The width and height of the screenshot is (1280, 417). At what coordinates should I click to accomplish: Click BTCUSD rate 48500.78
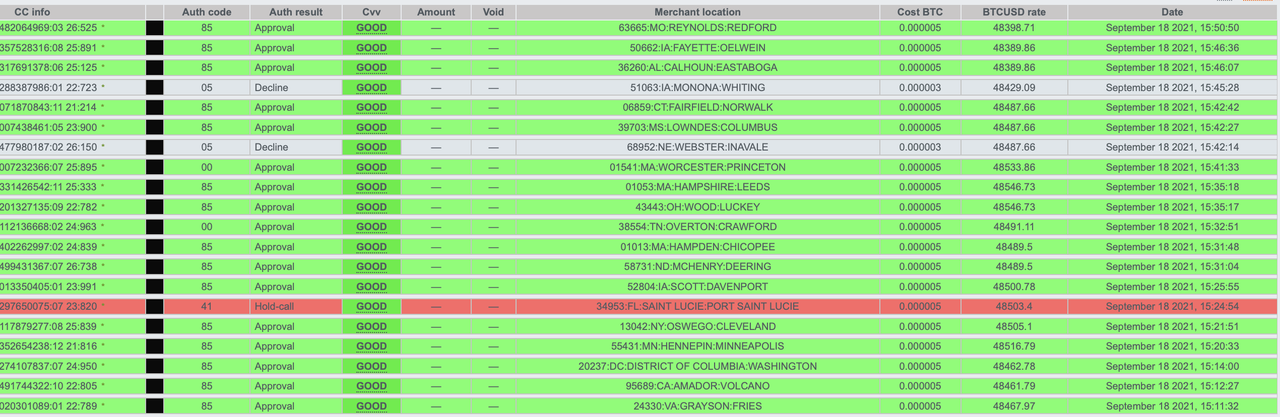1013,287
